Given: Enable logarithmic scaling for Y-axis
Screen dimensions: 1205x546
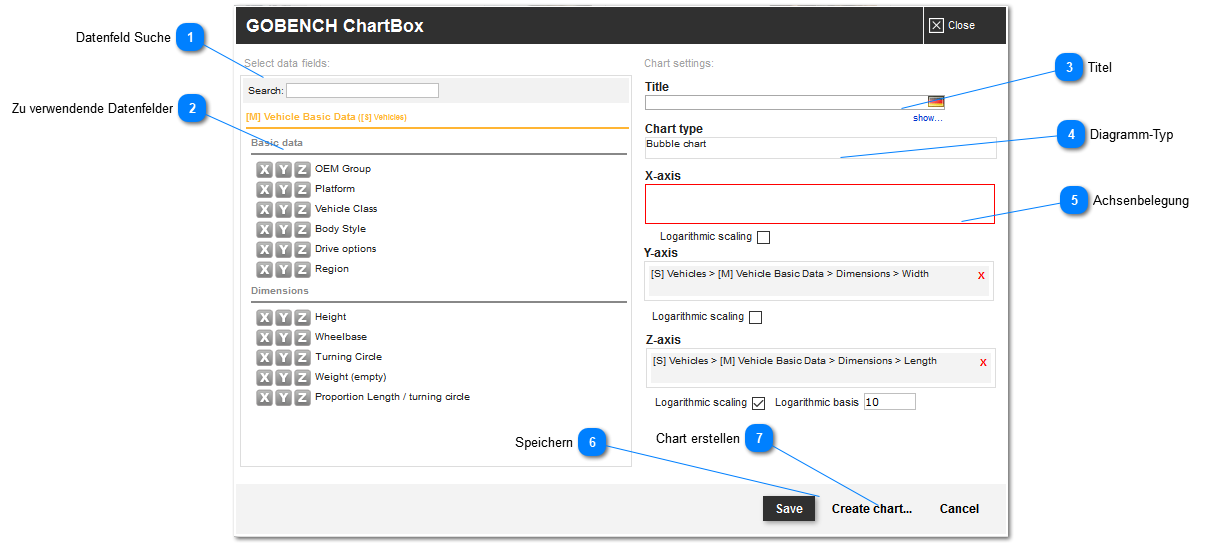Looking at the screenshot, I should click(x=755, y=317).
